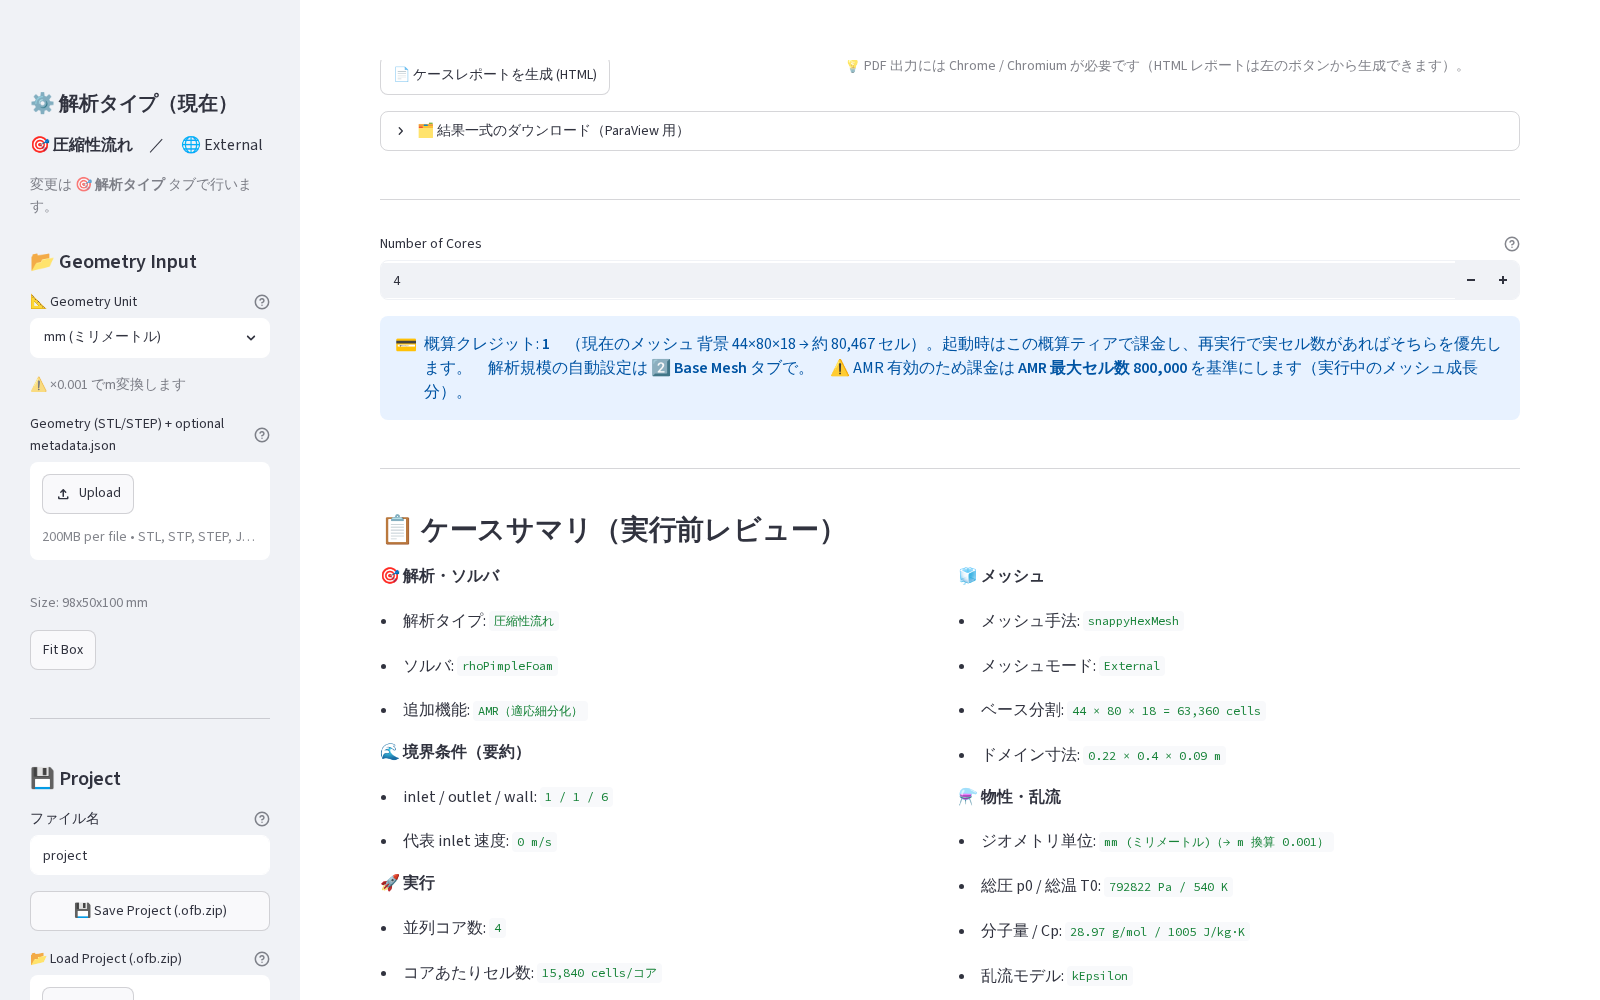The width and height of the screenshot is (1600, 1000).
Task: Save project as .ofb.zip
Action: pyautogui.click(x=150, y=911)
